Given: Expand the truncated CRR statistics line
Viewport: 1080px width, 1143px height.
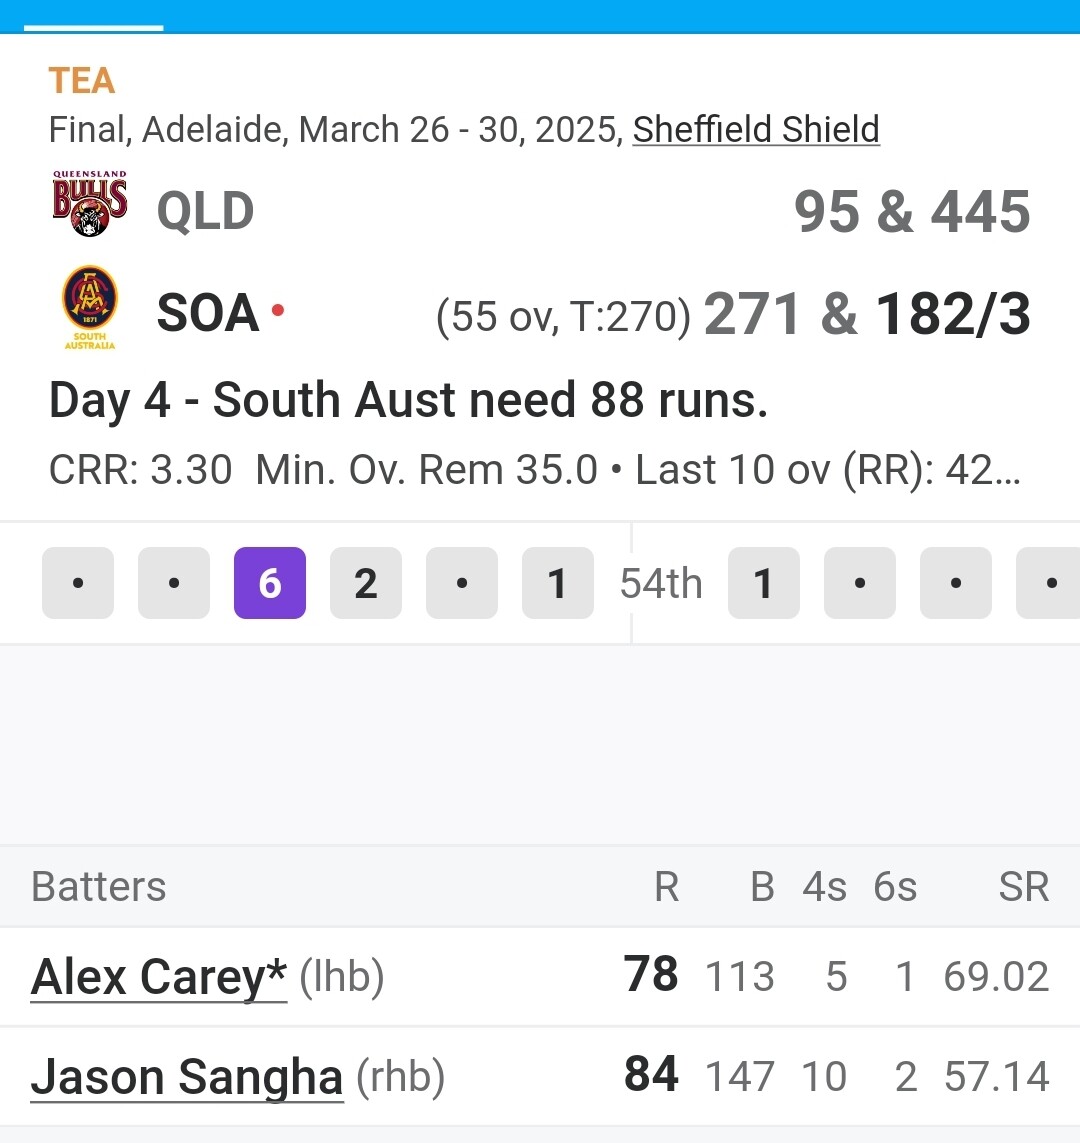Looking at the screenshot, I should coord(535,469).
